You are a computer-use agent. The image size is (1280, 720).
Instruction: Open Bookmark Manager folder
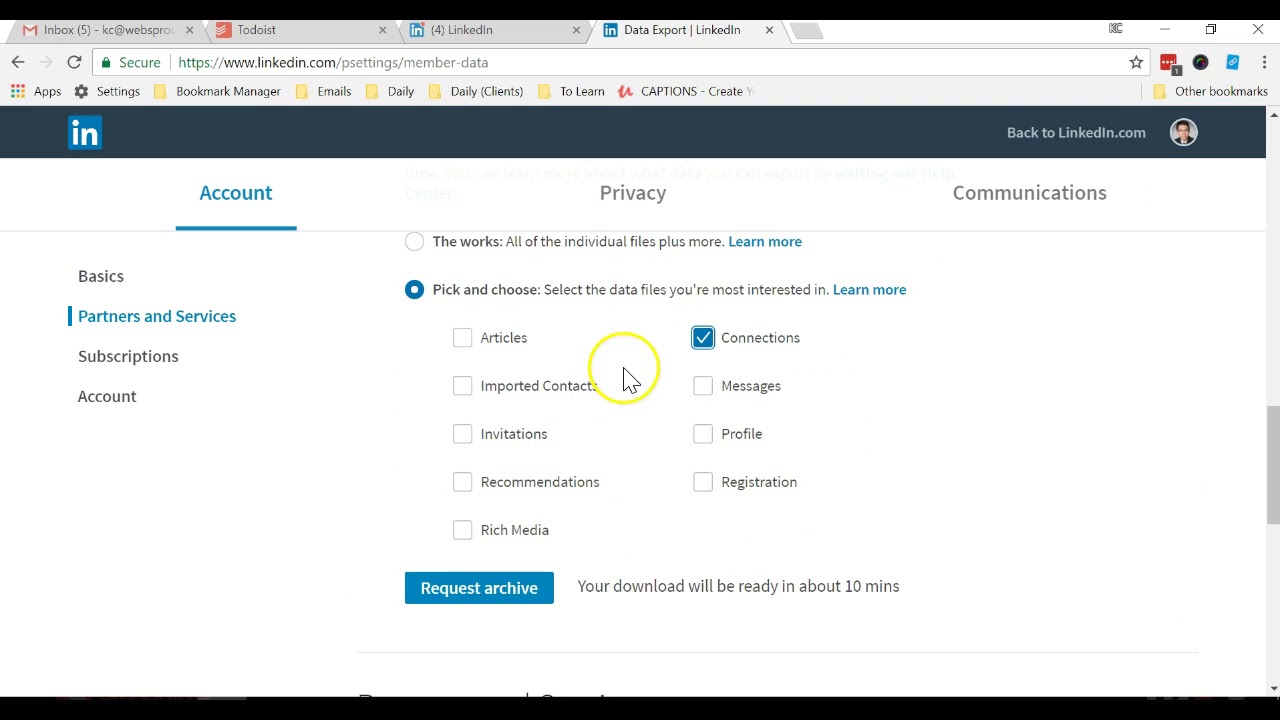(217, 91)
